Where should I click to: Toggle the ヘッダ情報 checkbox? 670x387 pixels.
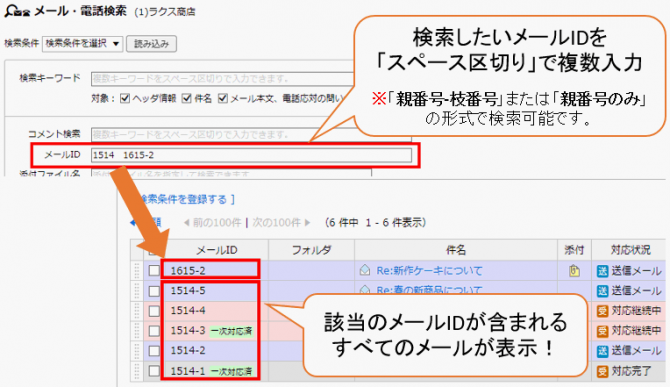click(x=125, y=99)
